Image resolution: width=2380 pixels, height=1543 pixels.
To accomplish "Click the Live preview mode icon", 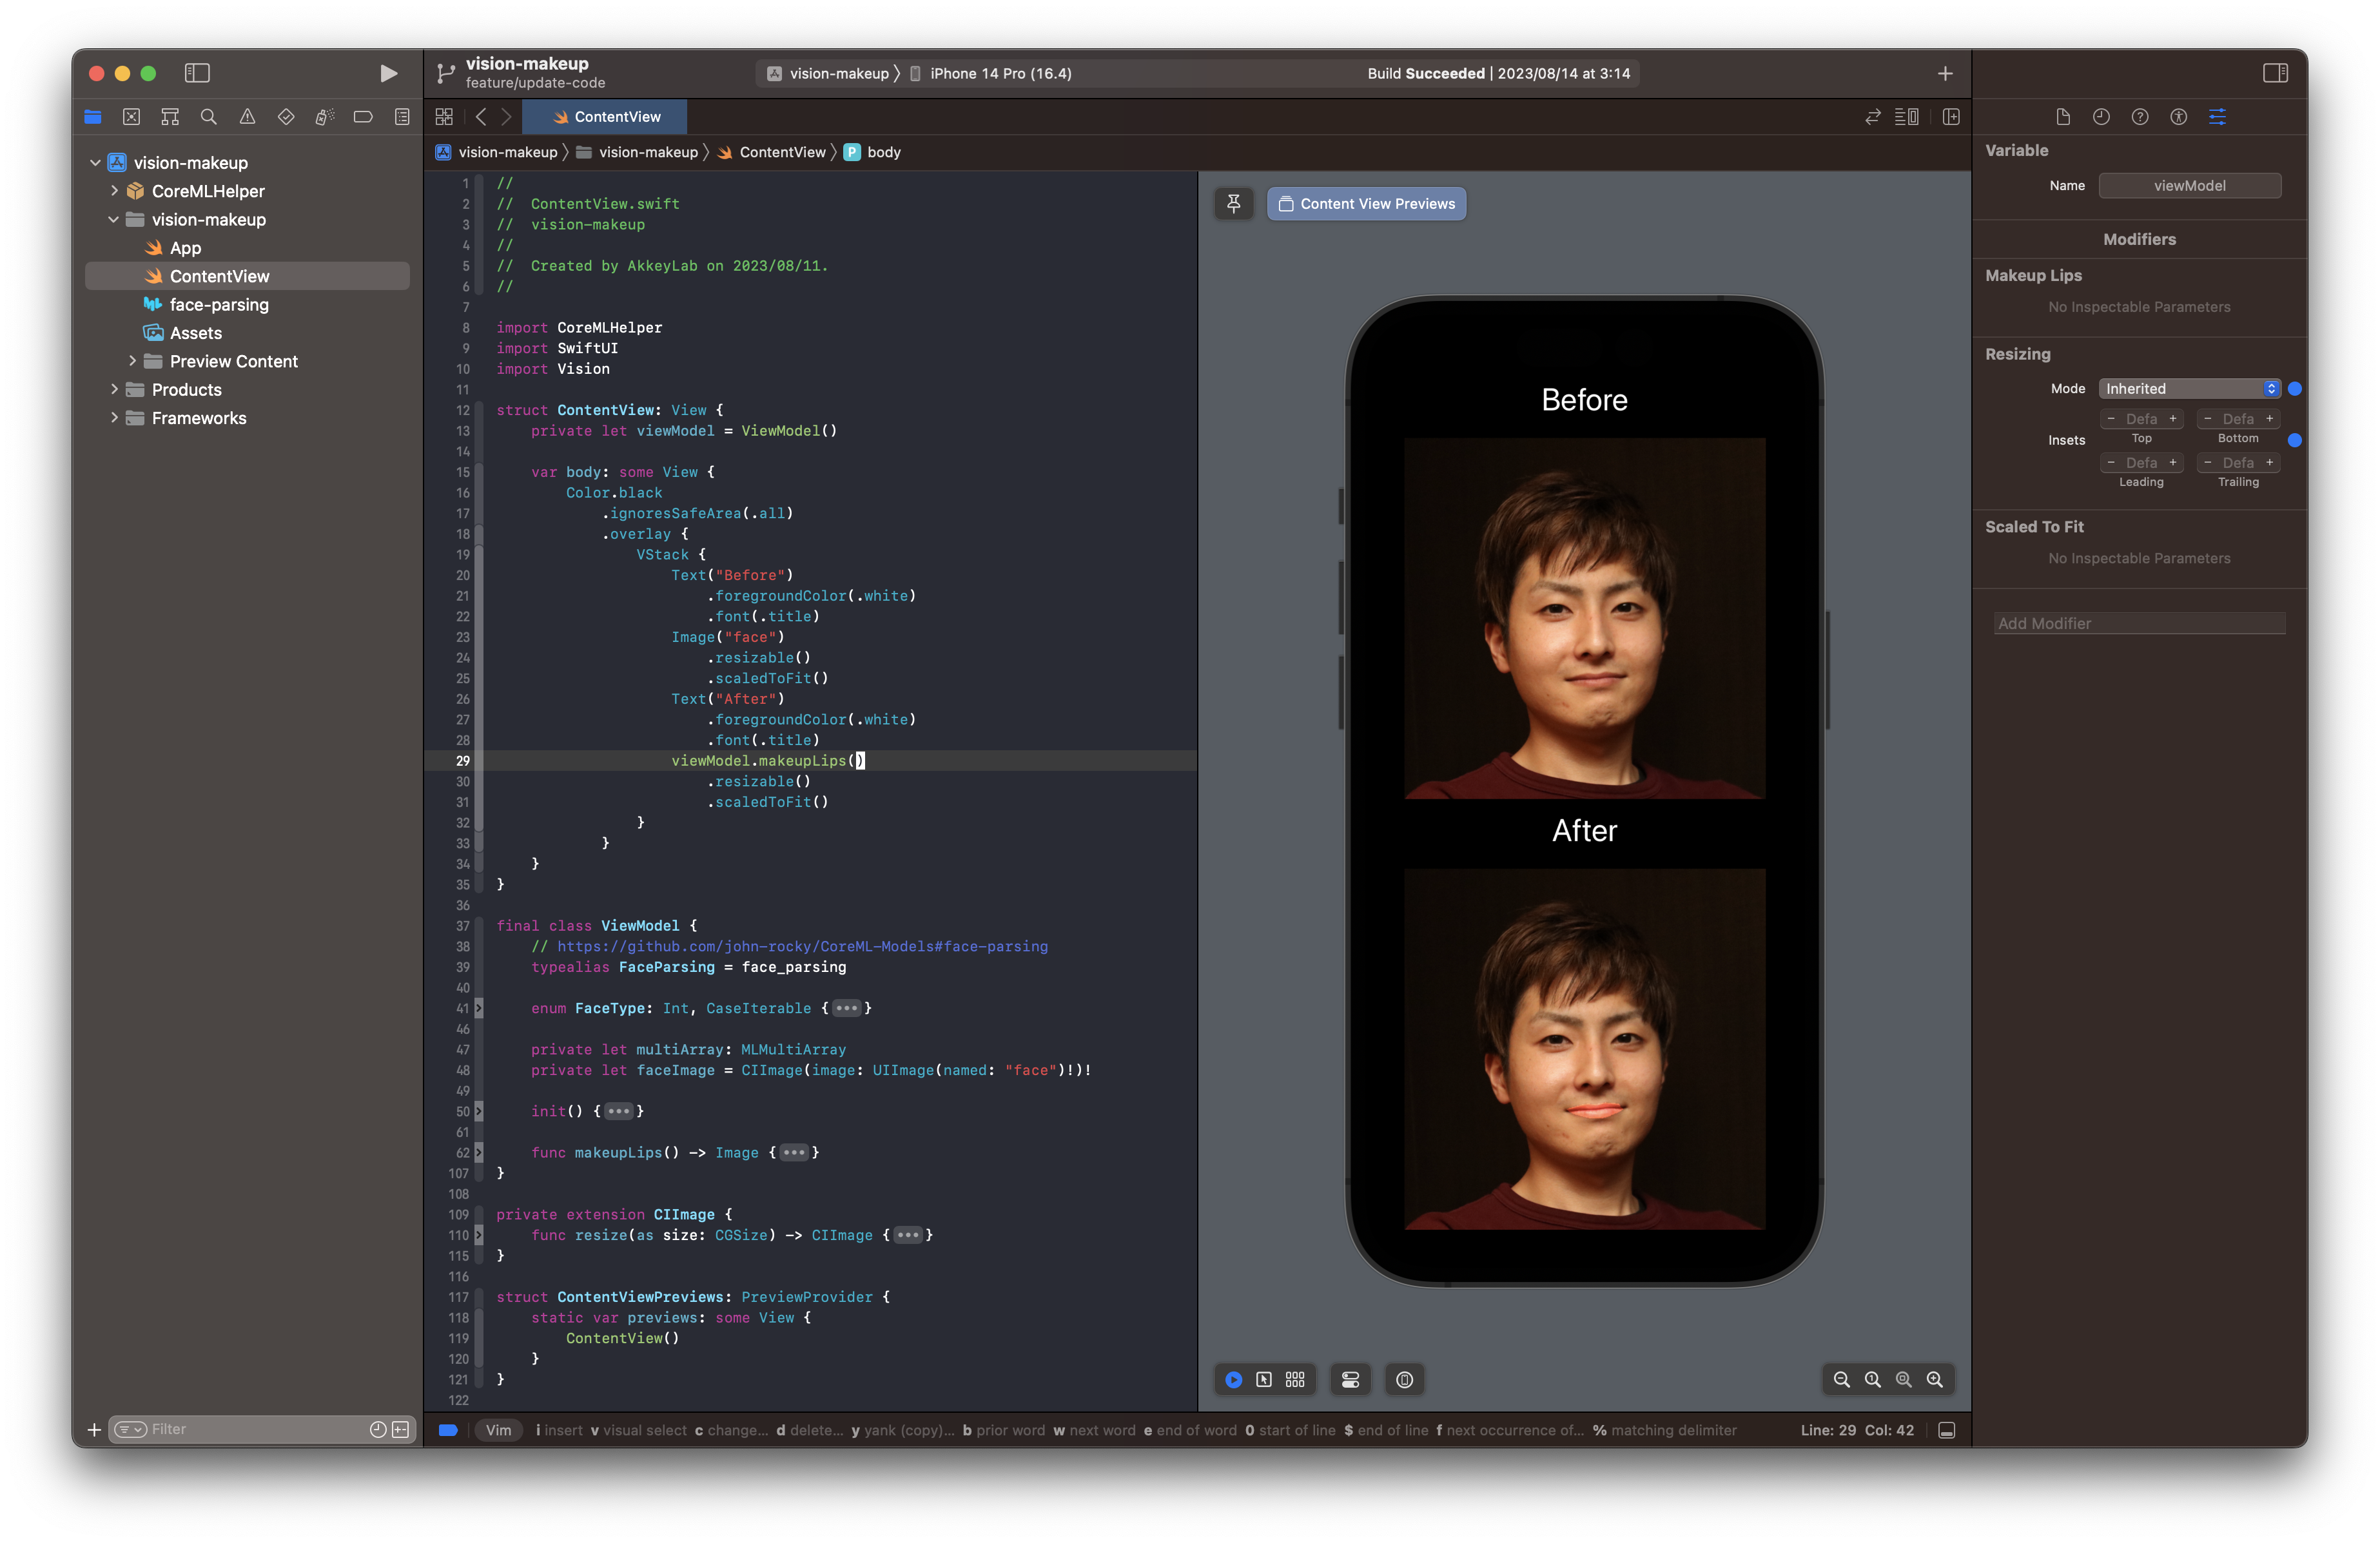I will [1233, 1380].
